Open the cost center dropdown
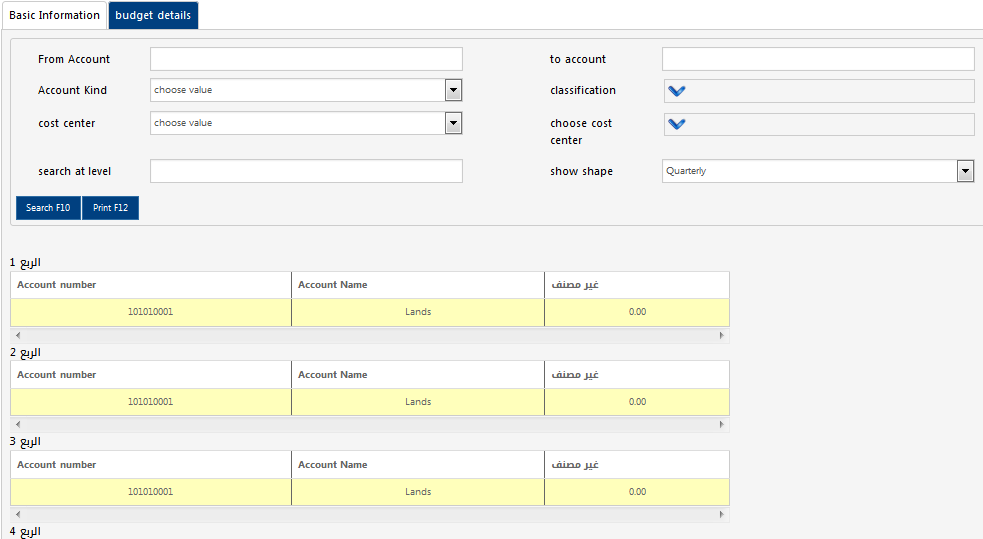 click(x=453, y=123)
